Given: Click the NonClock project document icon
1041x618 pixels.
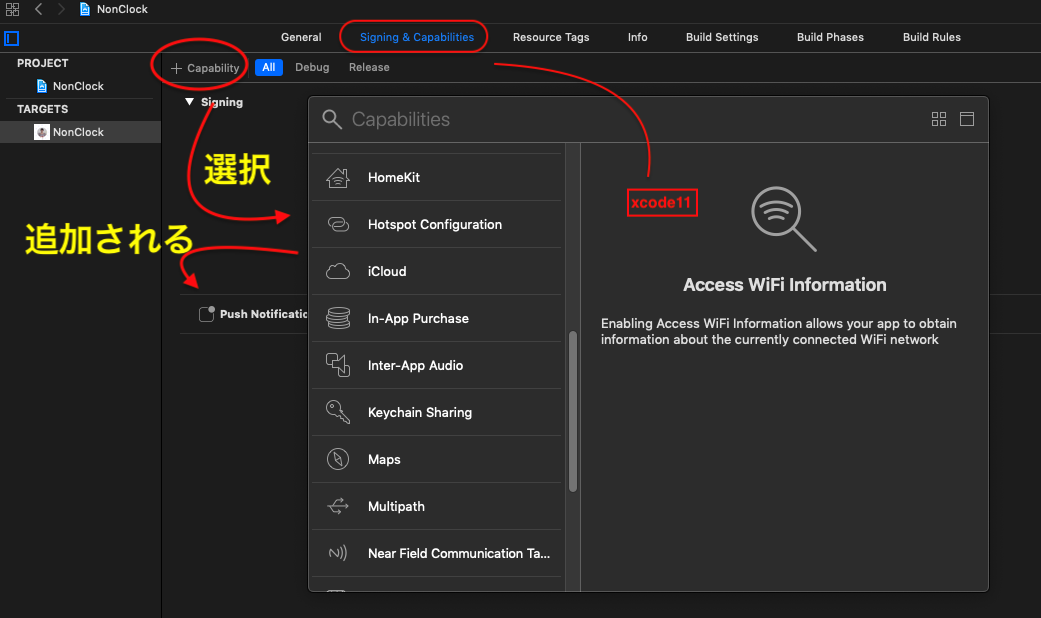Looking at the screenshot, I should 42,86.
